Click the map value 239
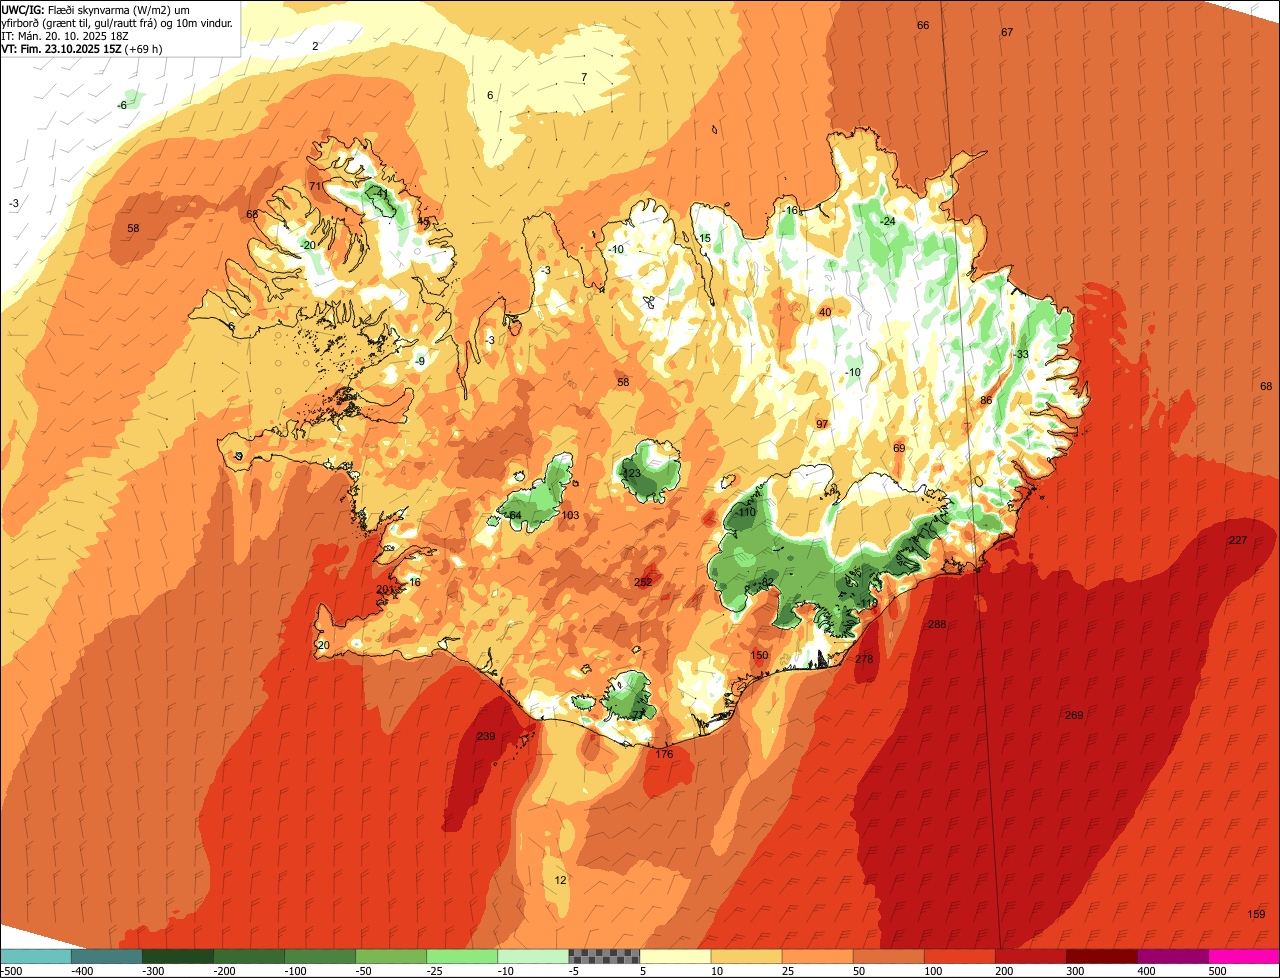The image size is (1280, 978). (486, 736)
